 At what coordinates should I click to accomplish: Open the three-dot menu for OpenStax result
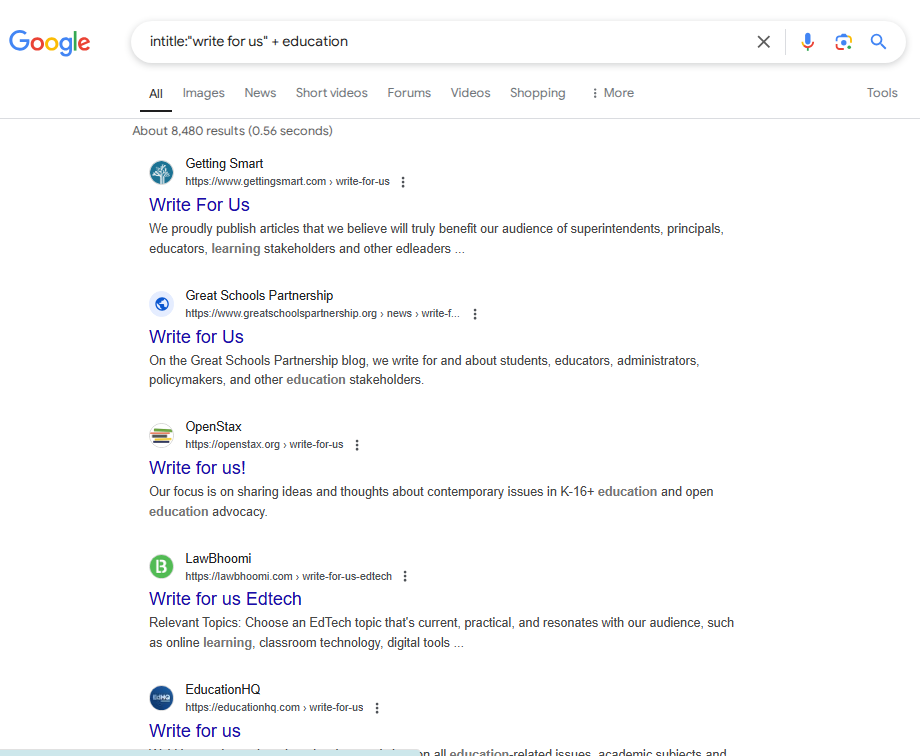coord(357,445)
